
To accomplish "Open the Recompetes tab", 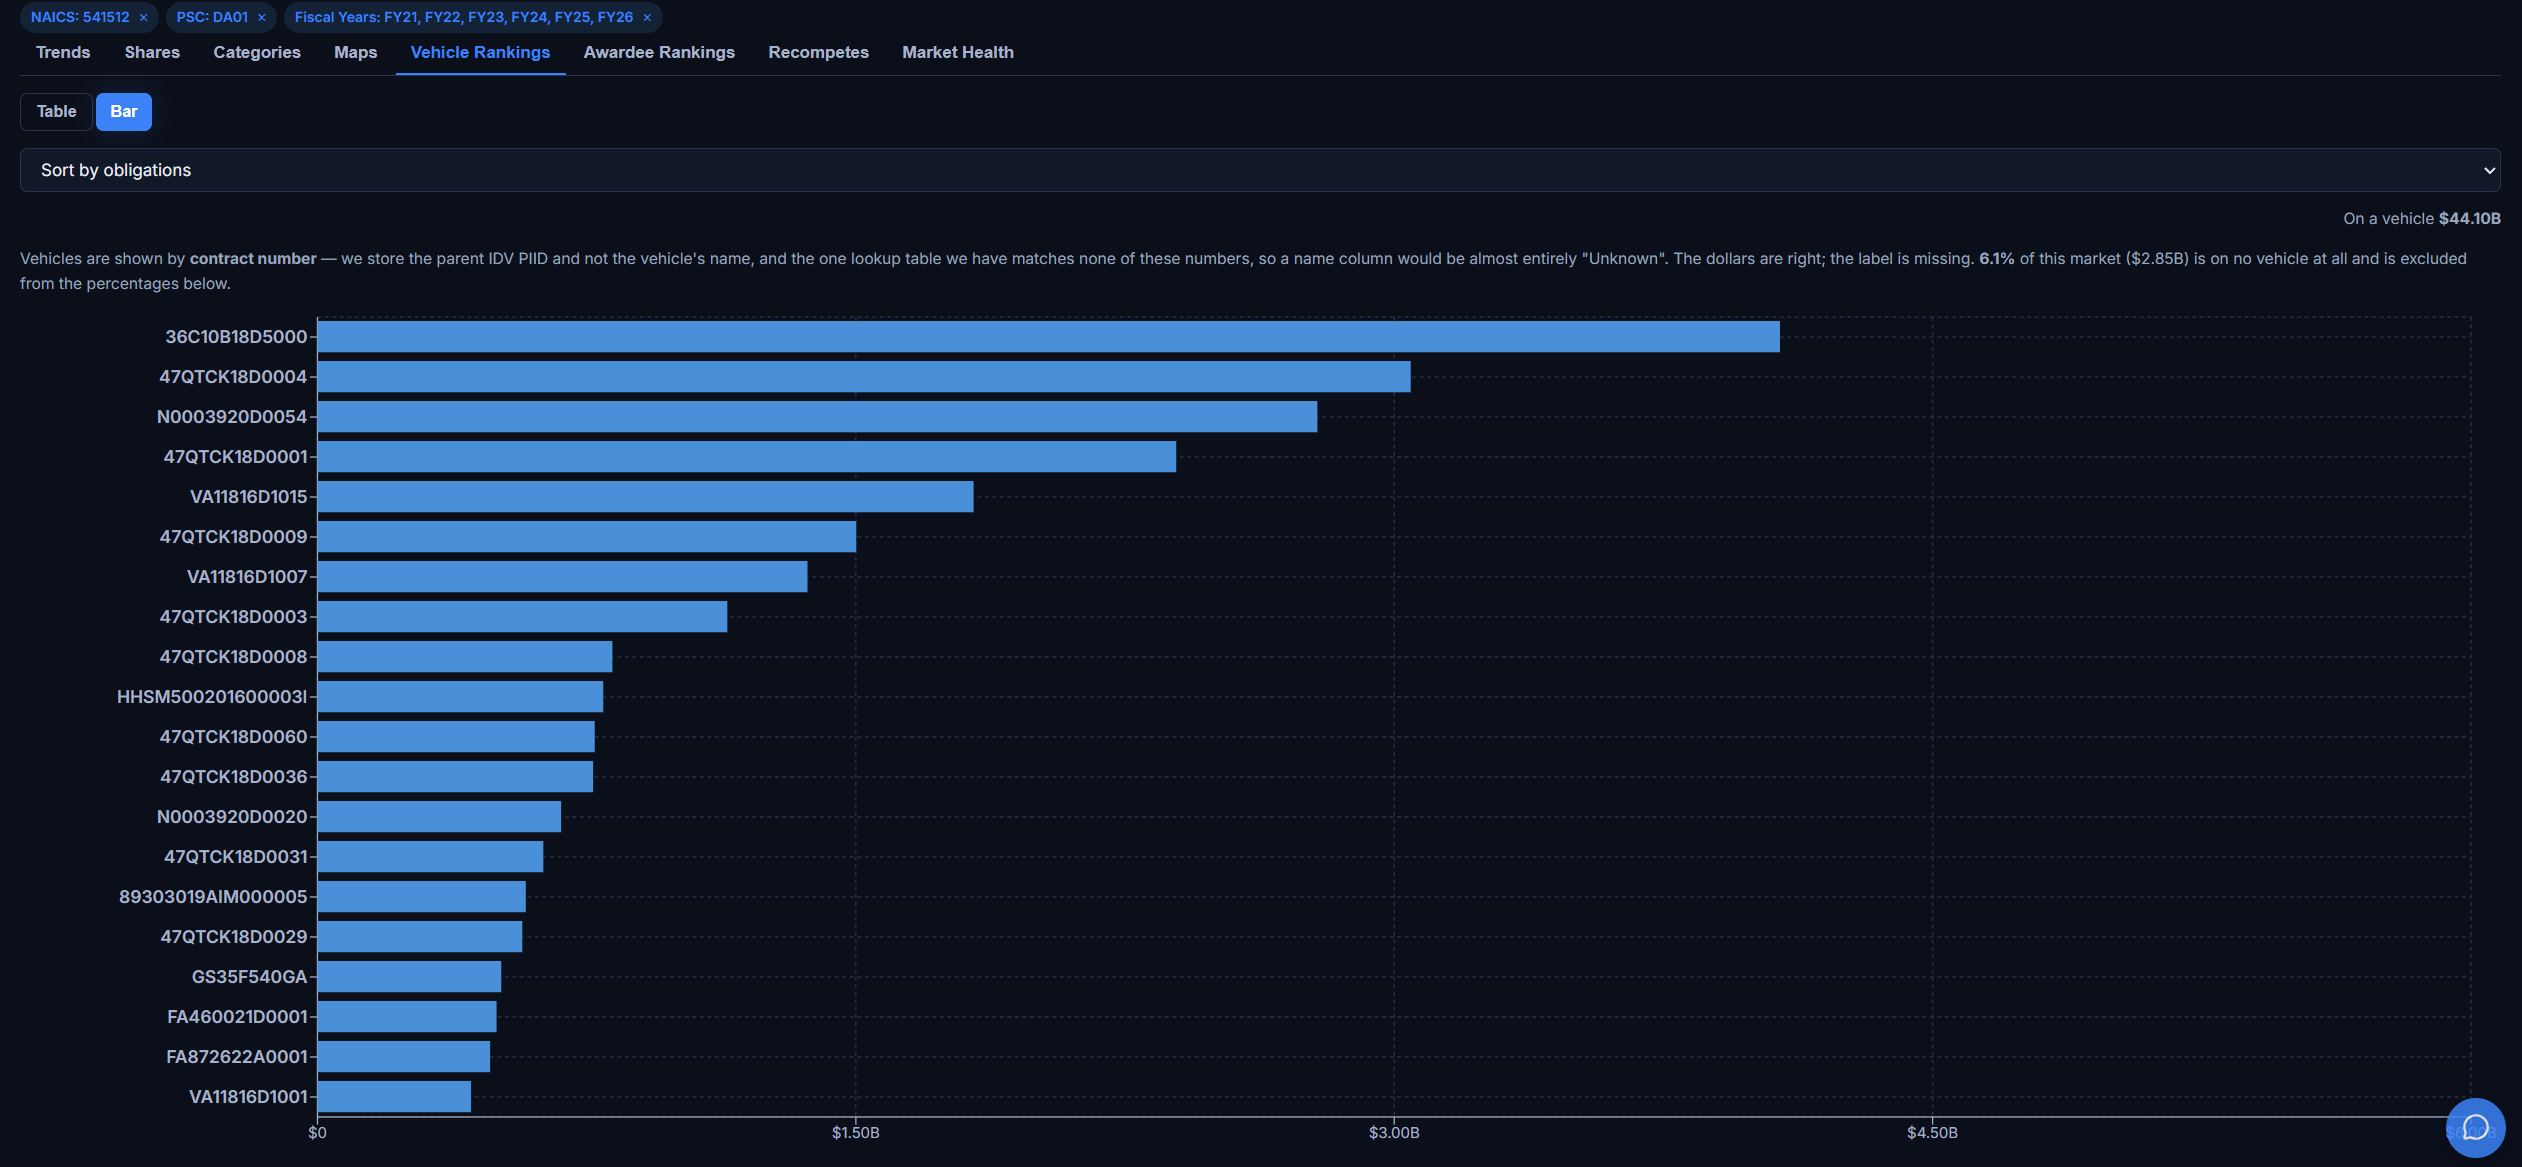I will 818,52.
